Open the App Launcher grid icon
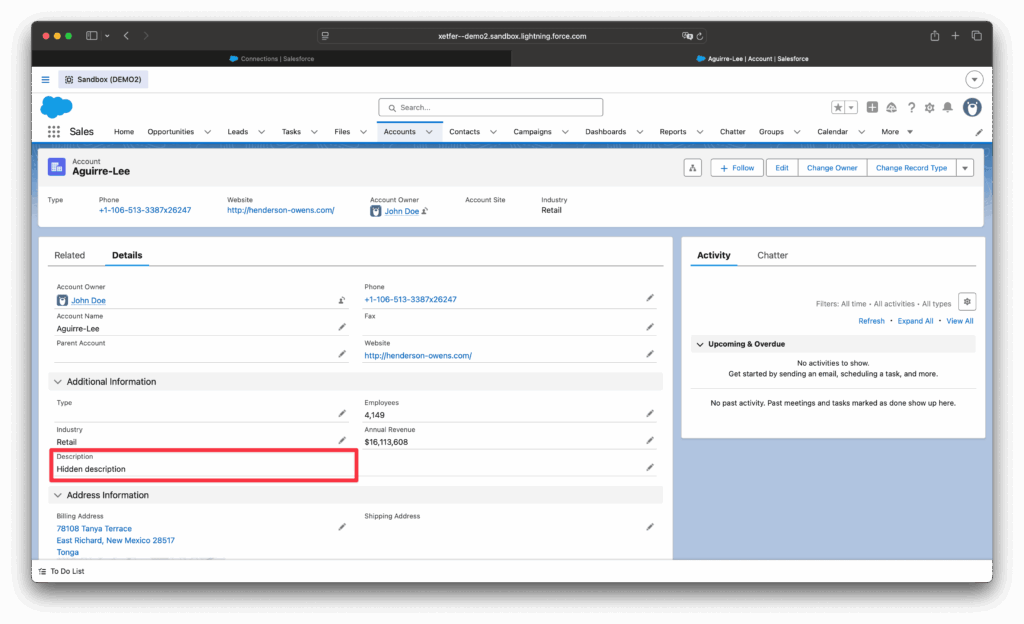 [x=54, y=132]
